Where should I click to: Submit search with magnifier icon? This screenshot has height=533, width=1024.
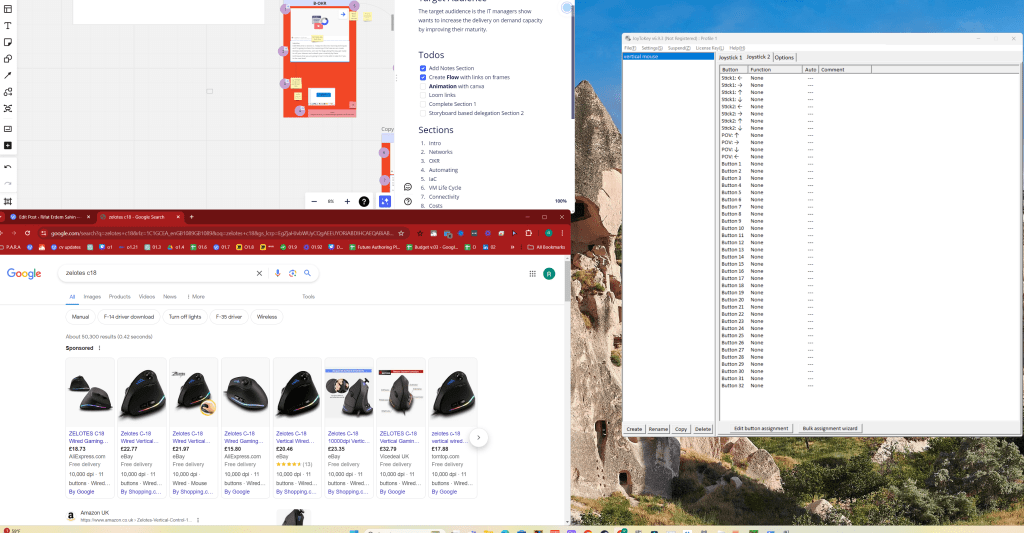pos(308,273)
